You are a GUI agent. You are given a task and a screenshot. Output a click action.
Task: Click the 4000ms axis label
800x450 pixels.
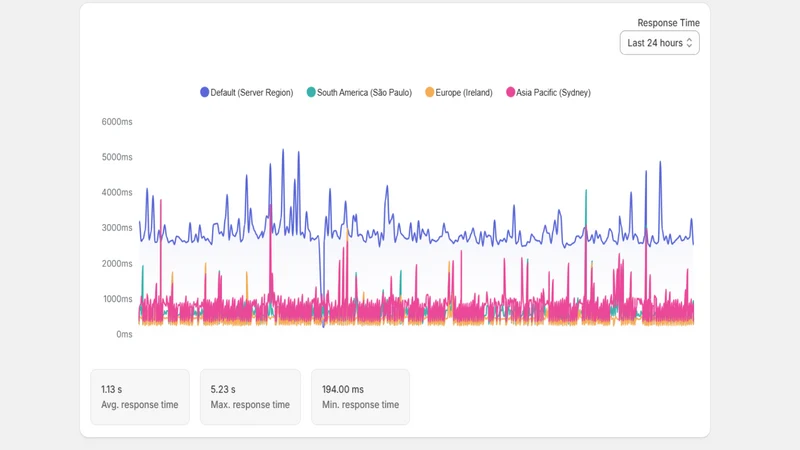117,192
